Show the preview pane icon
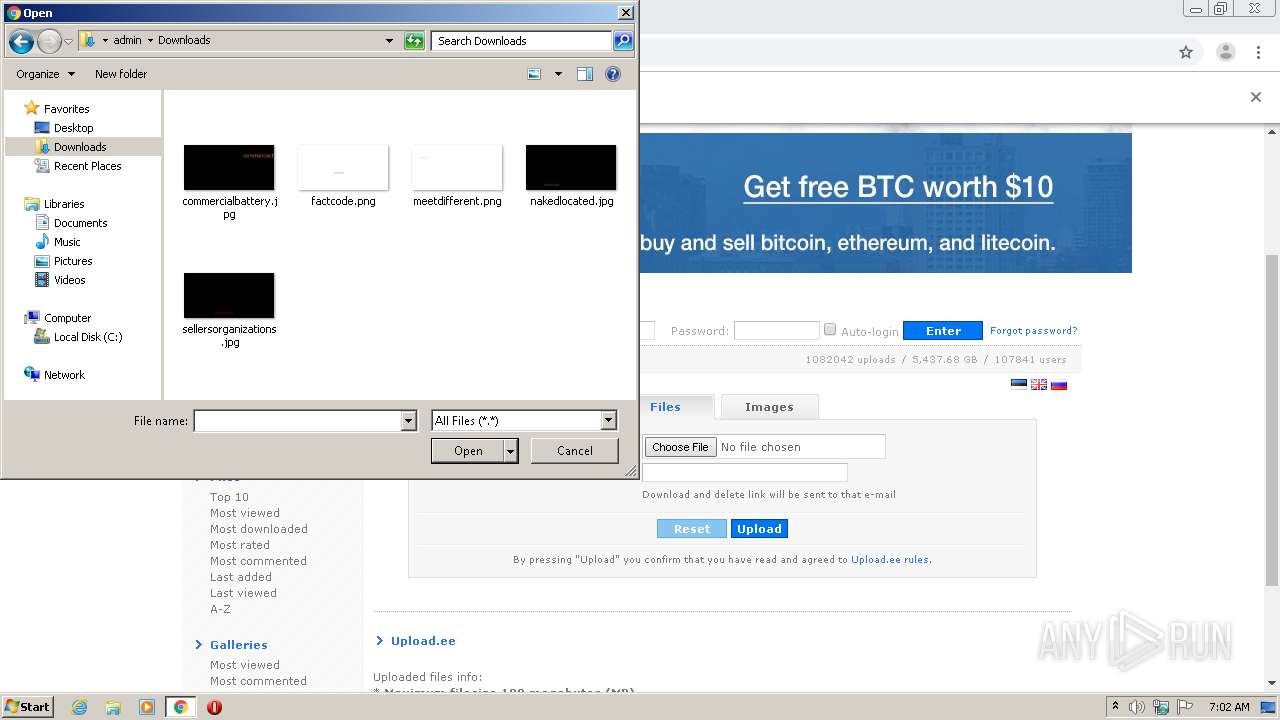1280x720 pixels. (585, 74)
